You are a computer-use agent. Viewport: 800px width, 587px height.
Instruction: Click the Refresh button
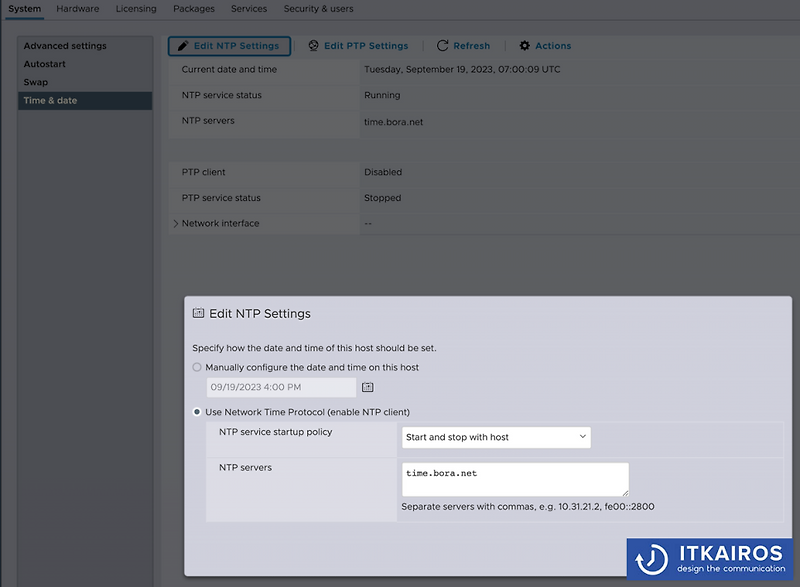(463, 45)
